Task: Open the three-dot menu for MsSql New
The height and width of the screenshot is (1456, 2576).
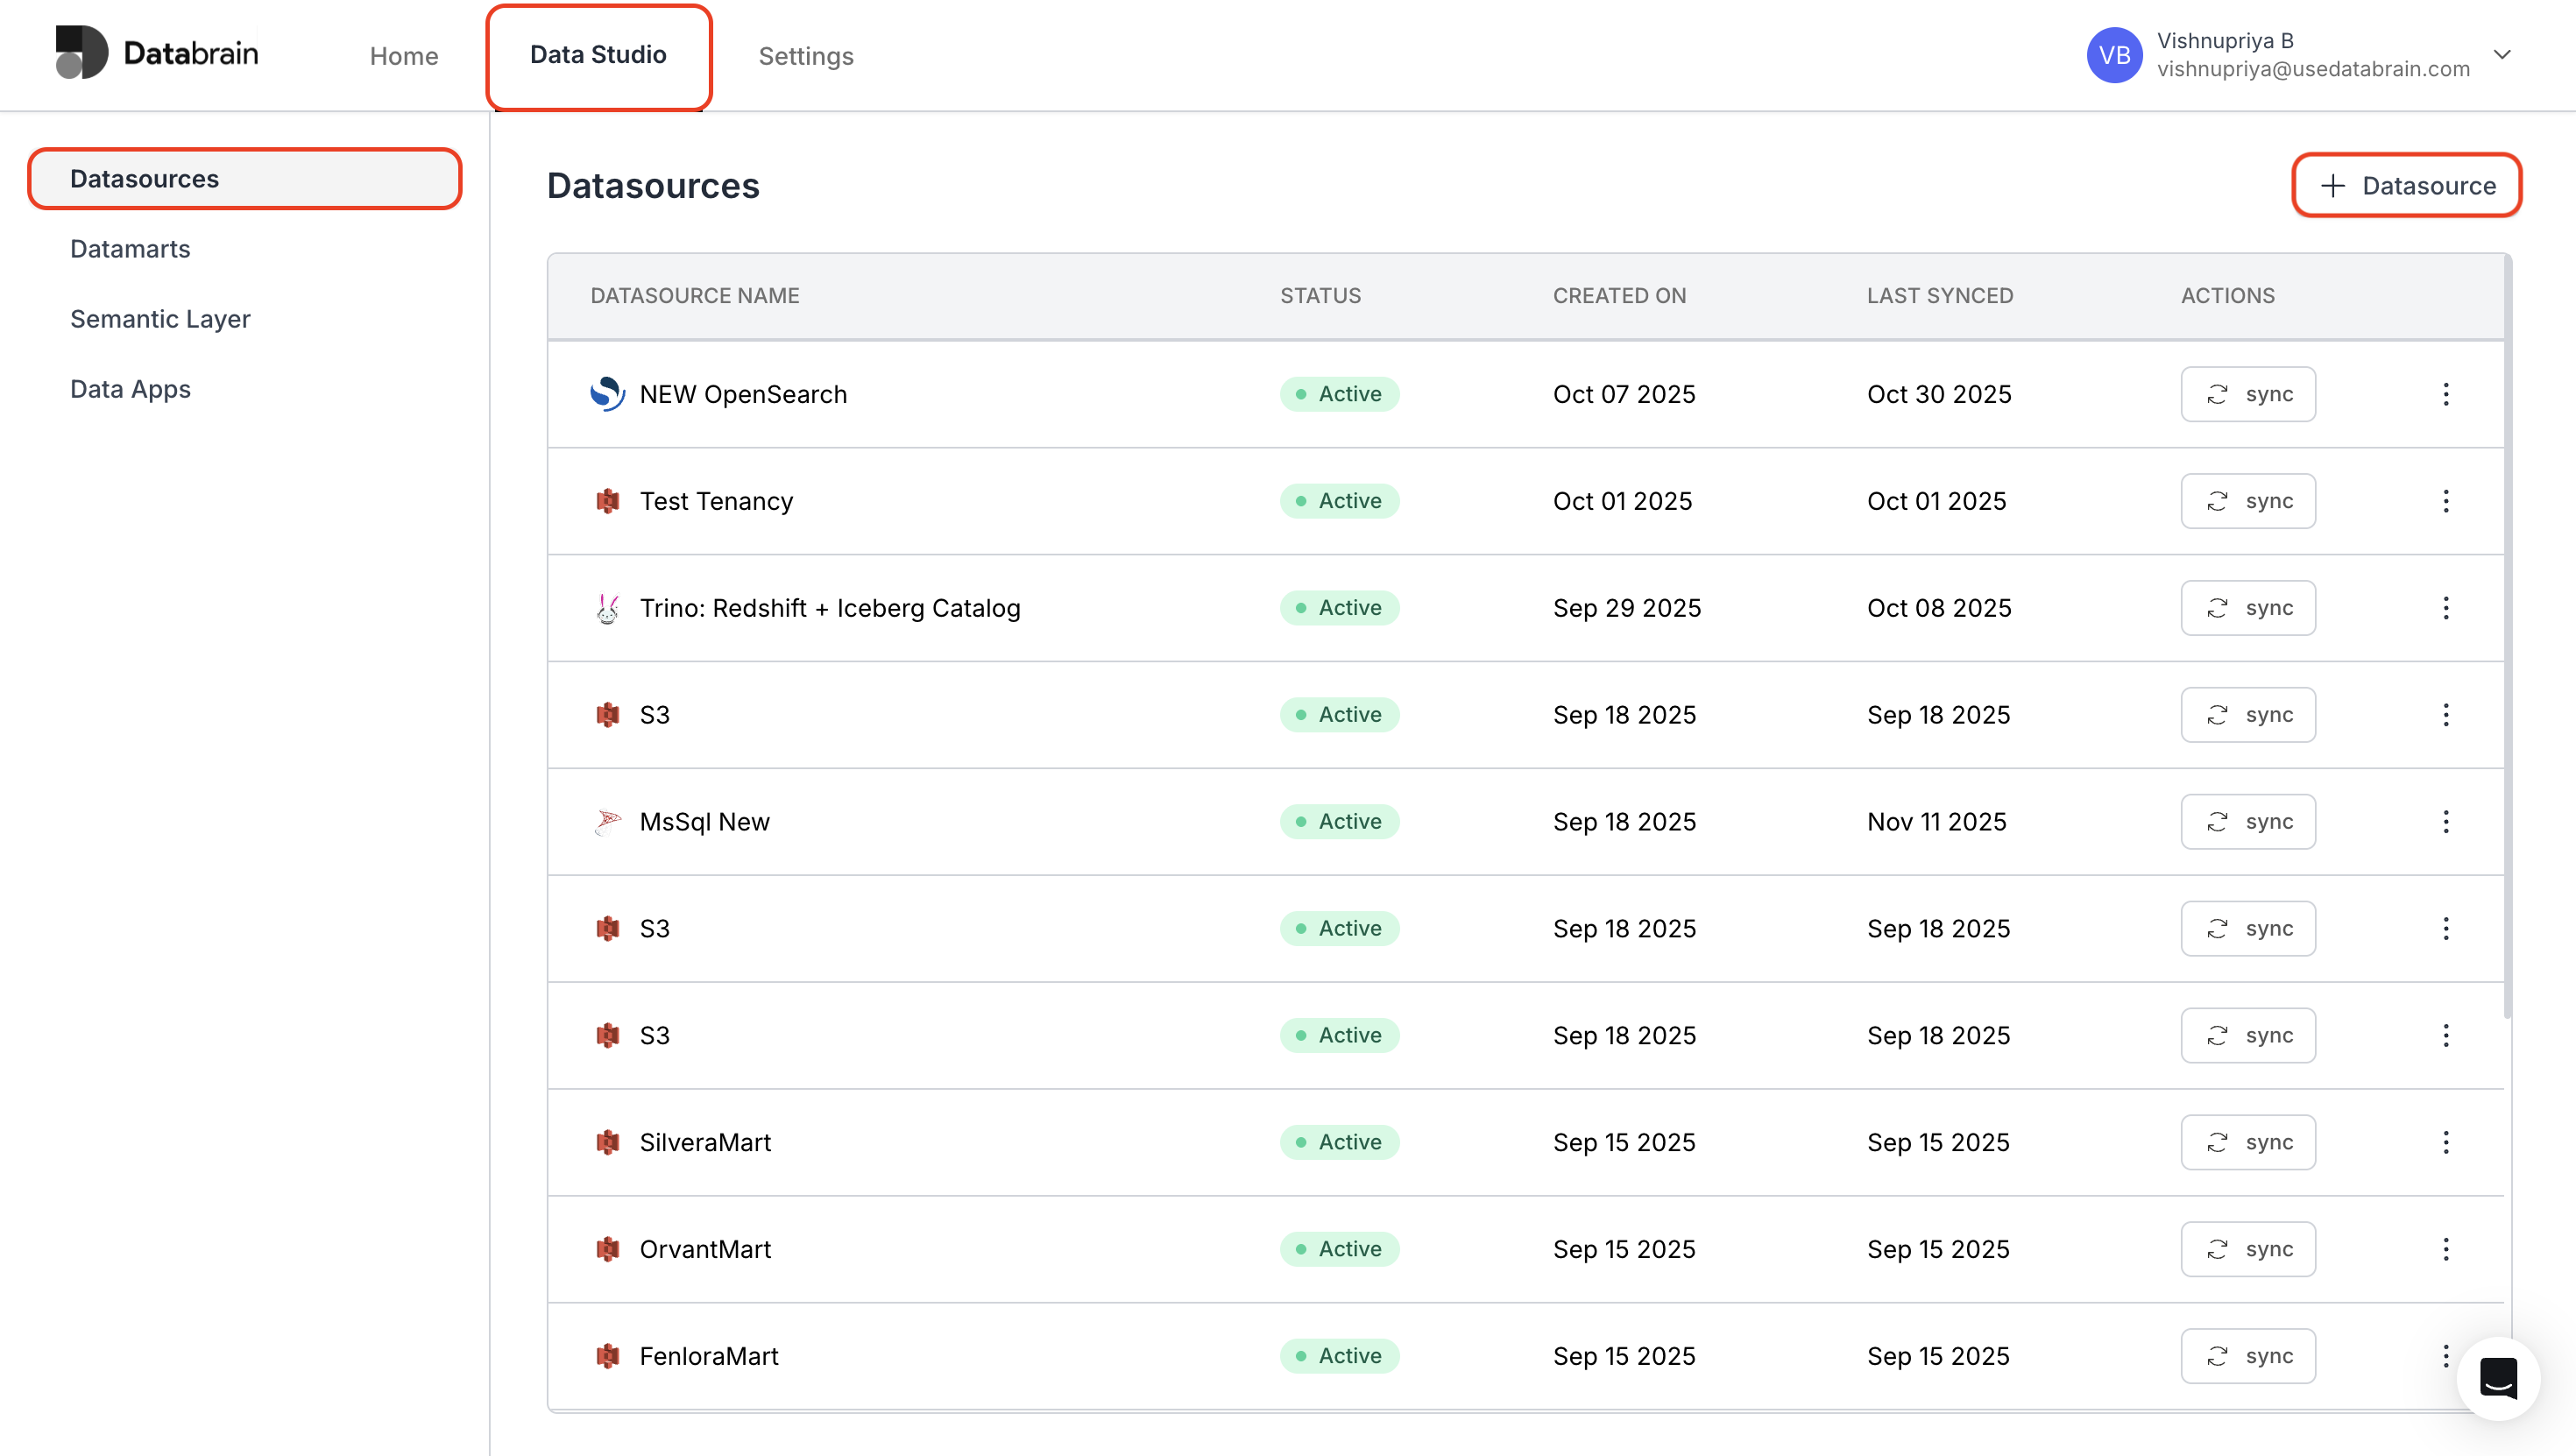Action: pyautogui.click(x=2445, y=822)
